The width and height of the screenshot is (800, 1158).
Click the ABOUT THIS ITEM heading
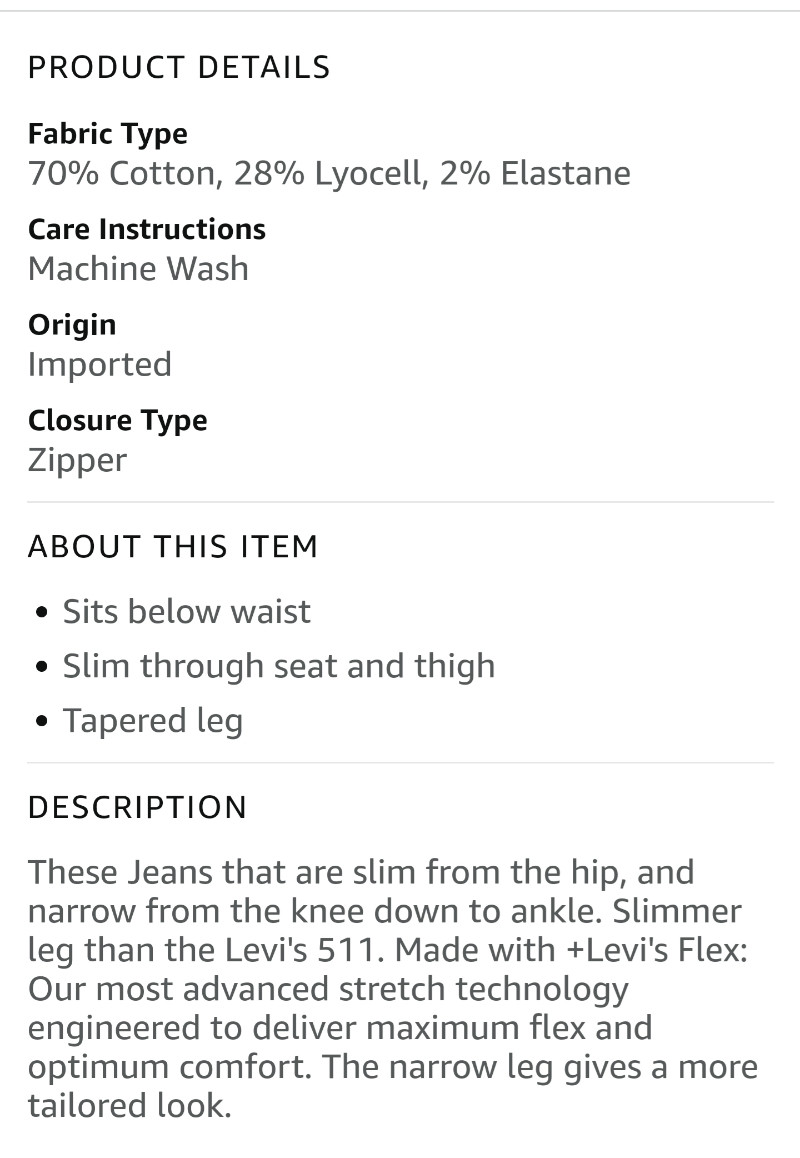[173, 547]
